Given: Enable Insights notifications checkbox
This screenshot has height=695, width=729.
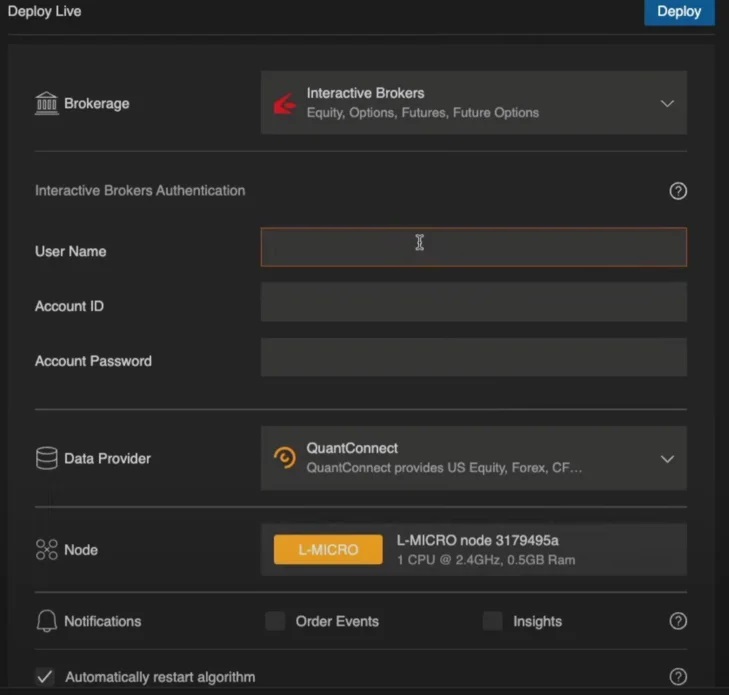Looking at the screenshot, I should point(492,621).
